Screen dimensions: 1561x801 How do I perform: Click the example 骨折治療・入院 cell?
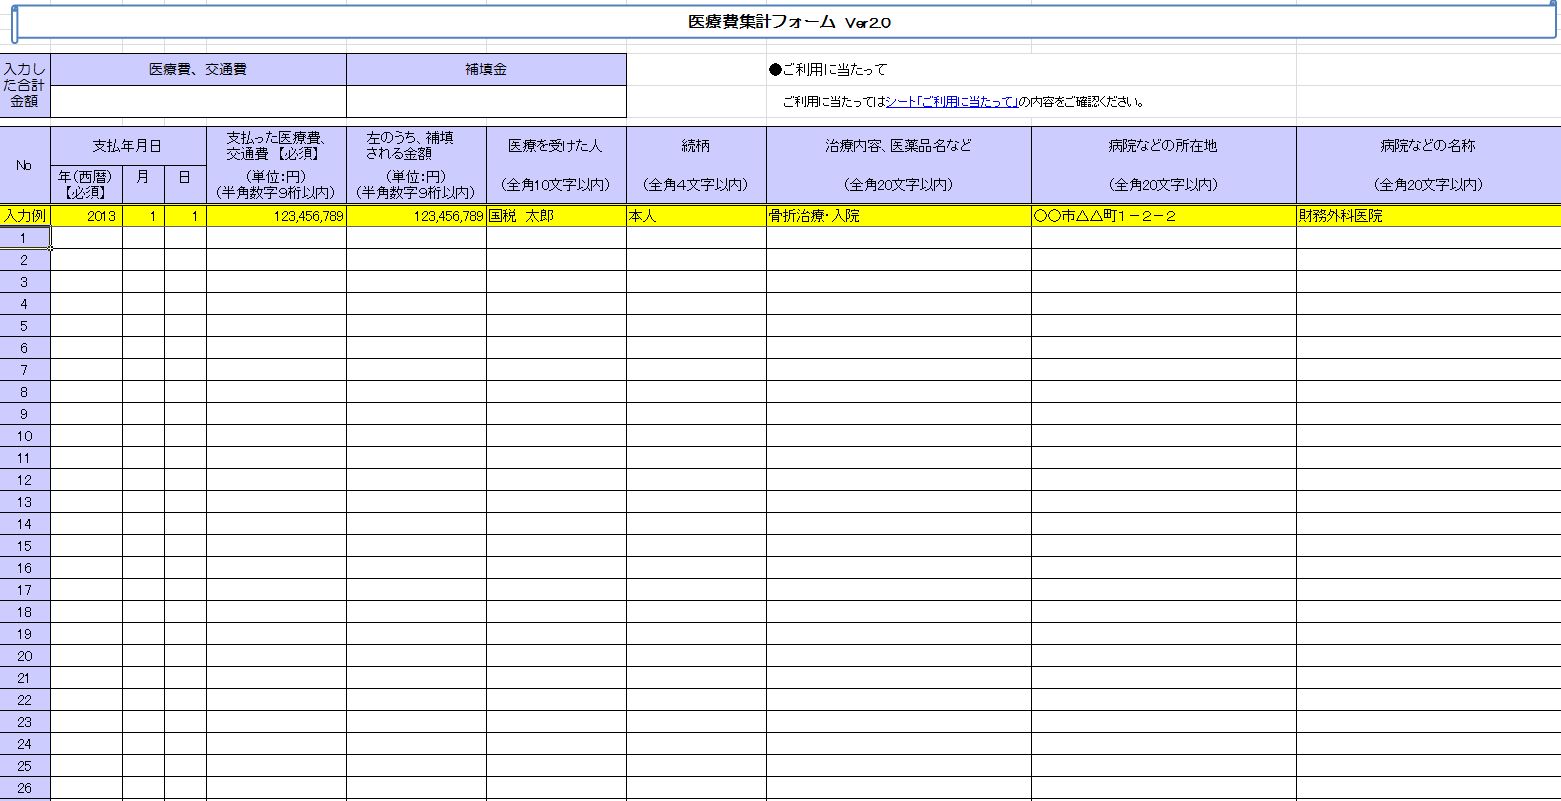coord(899,215)
